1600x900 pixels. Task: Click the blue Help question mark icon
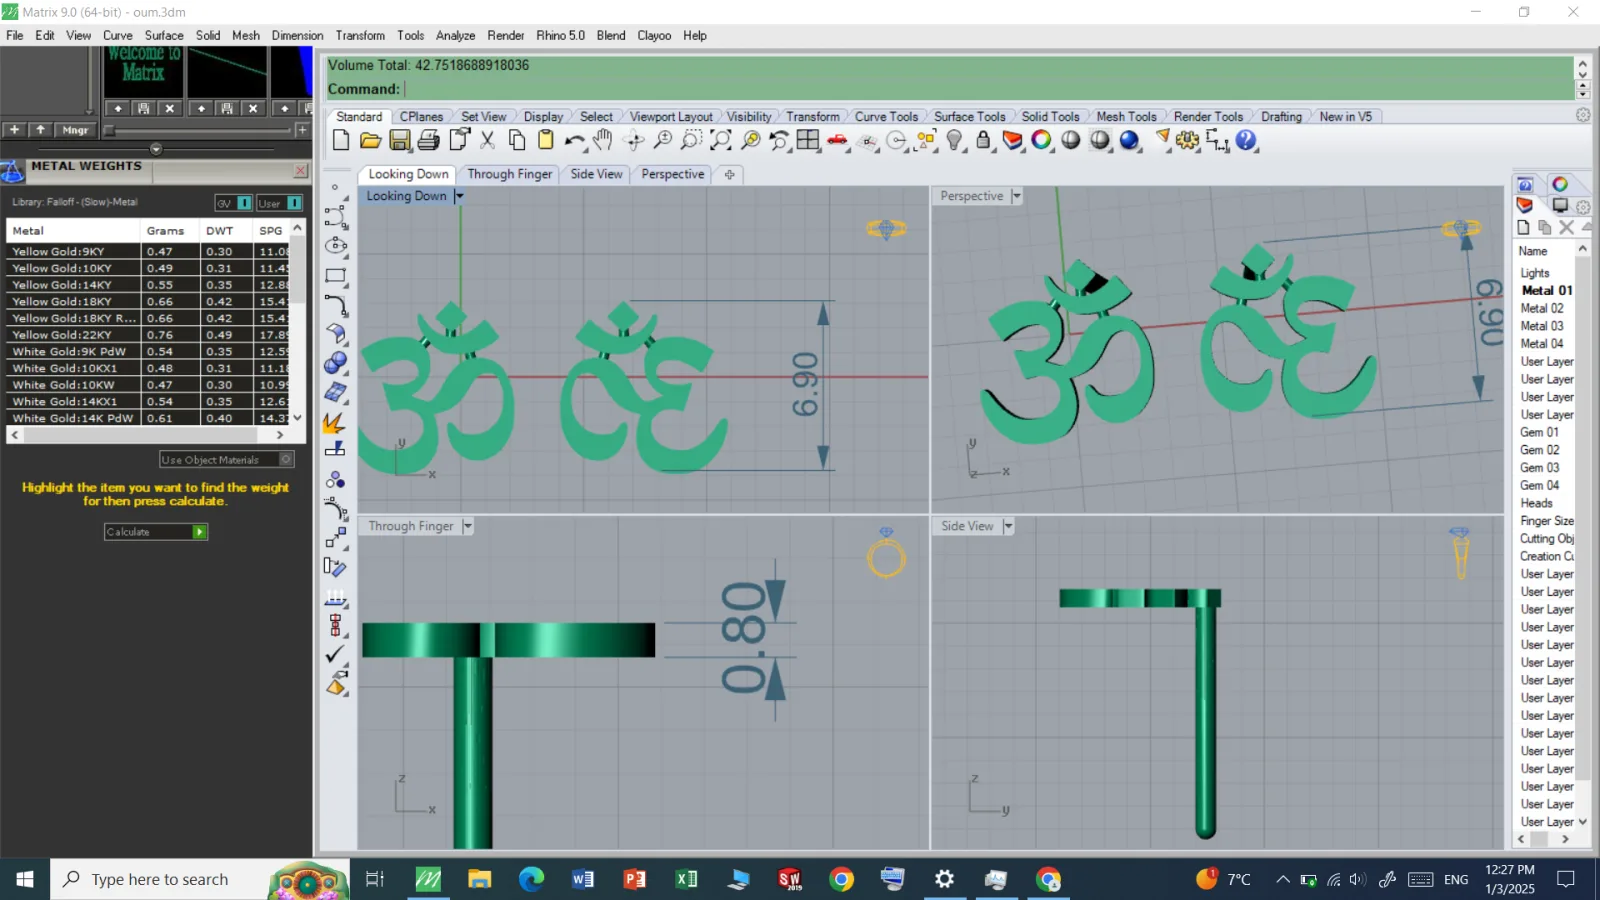click(1246, 140)
